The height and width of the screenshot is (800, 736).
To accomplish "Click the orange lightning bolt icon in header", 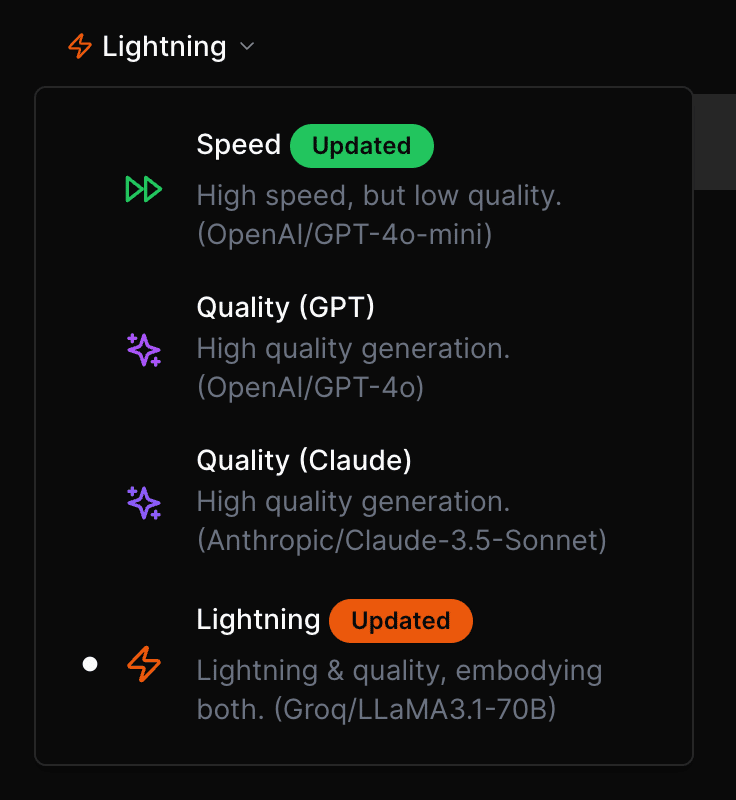I will click(79, 46).
